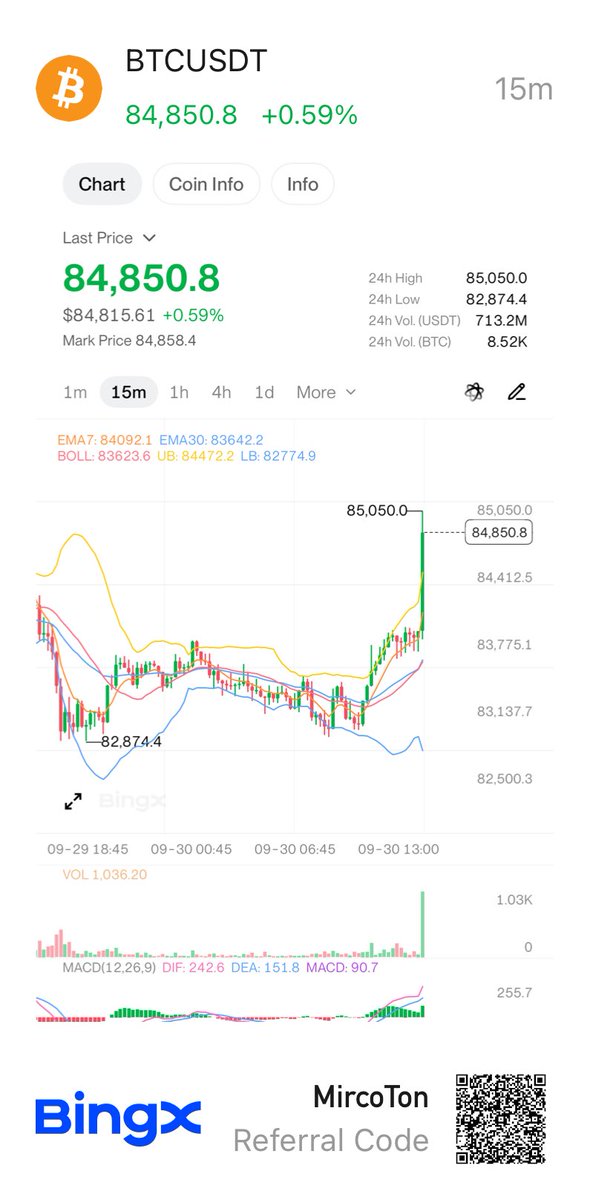This screenshot has height=1200, width=590.
Task: Open the Last Price dropdown
Action: tap(109, 238)
